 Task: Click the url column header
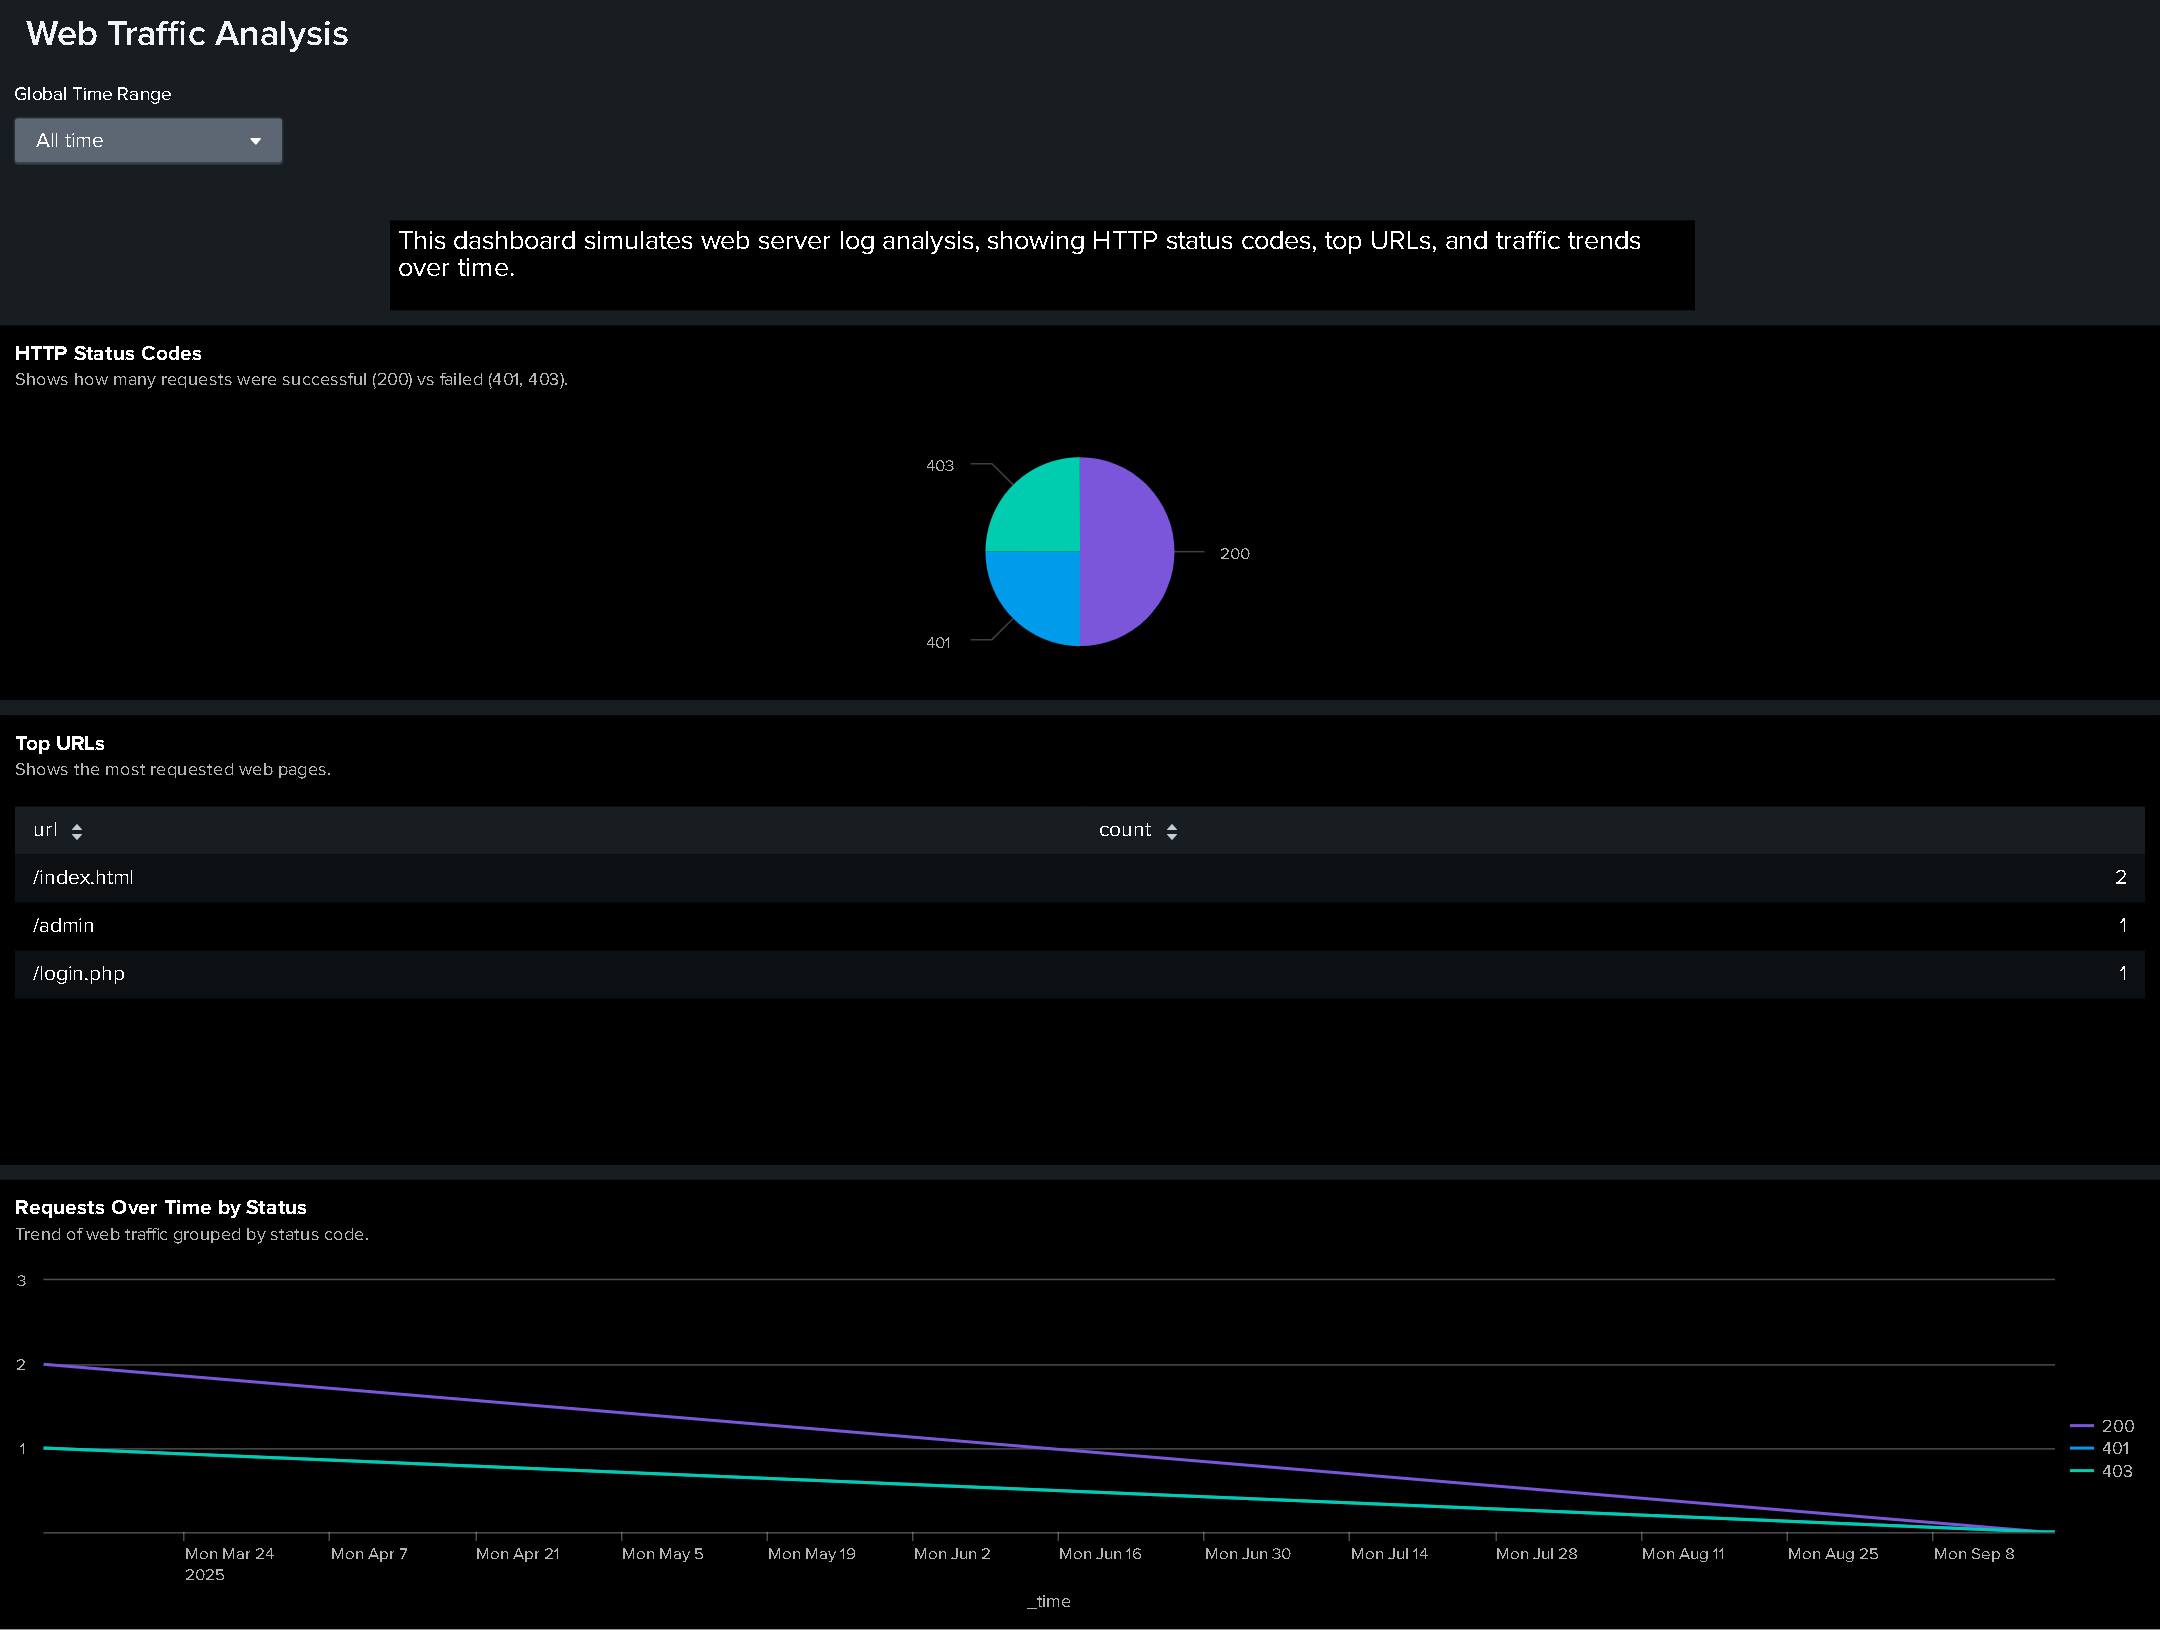point(45,830)
